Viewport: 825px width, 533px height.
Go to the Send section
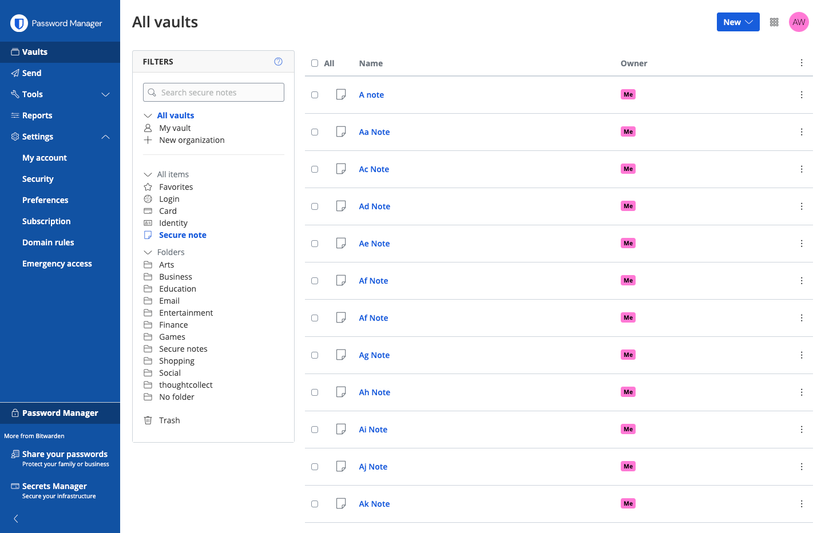32,73
